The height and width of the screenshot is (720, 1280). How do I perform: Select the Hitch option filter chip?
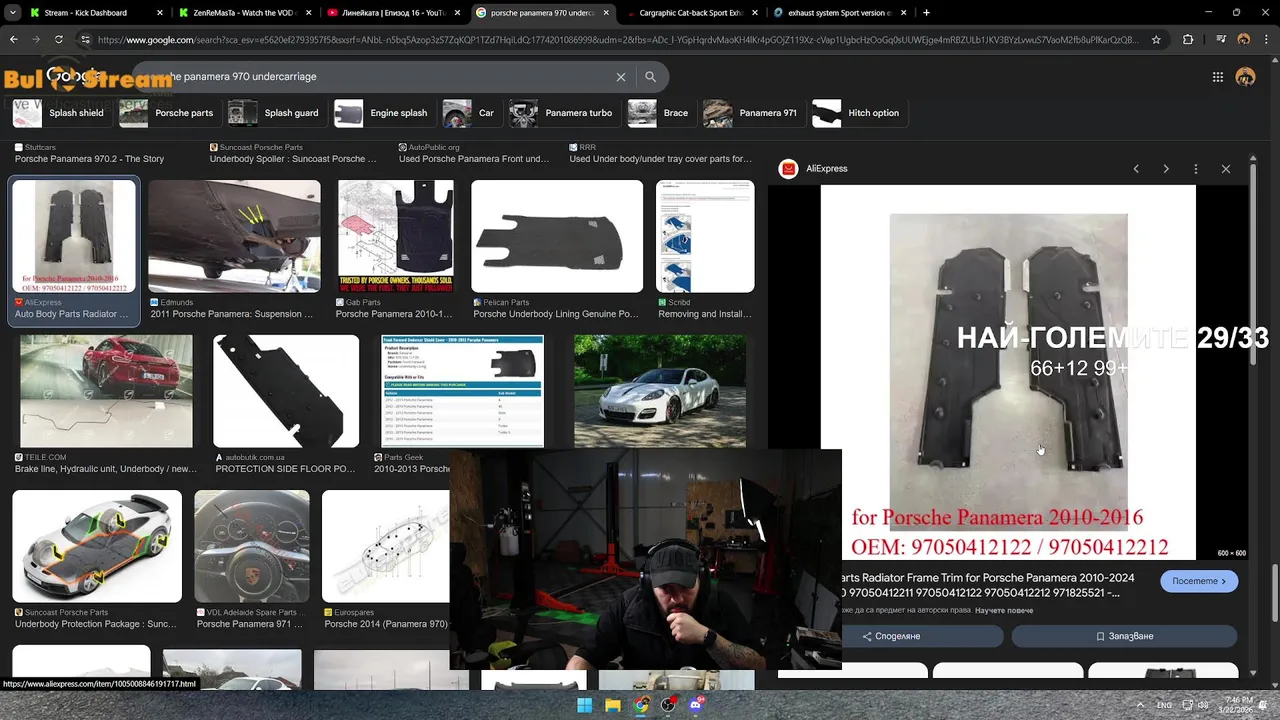pos(858,113)
